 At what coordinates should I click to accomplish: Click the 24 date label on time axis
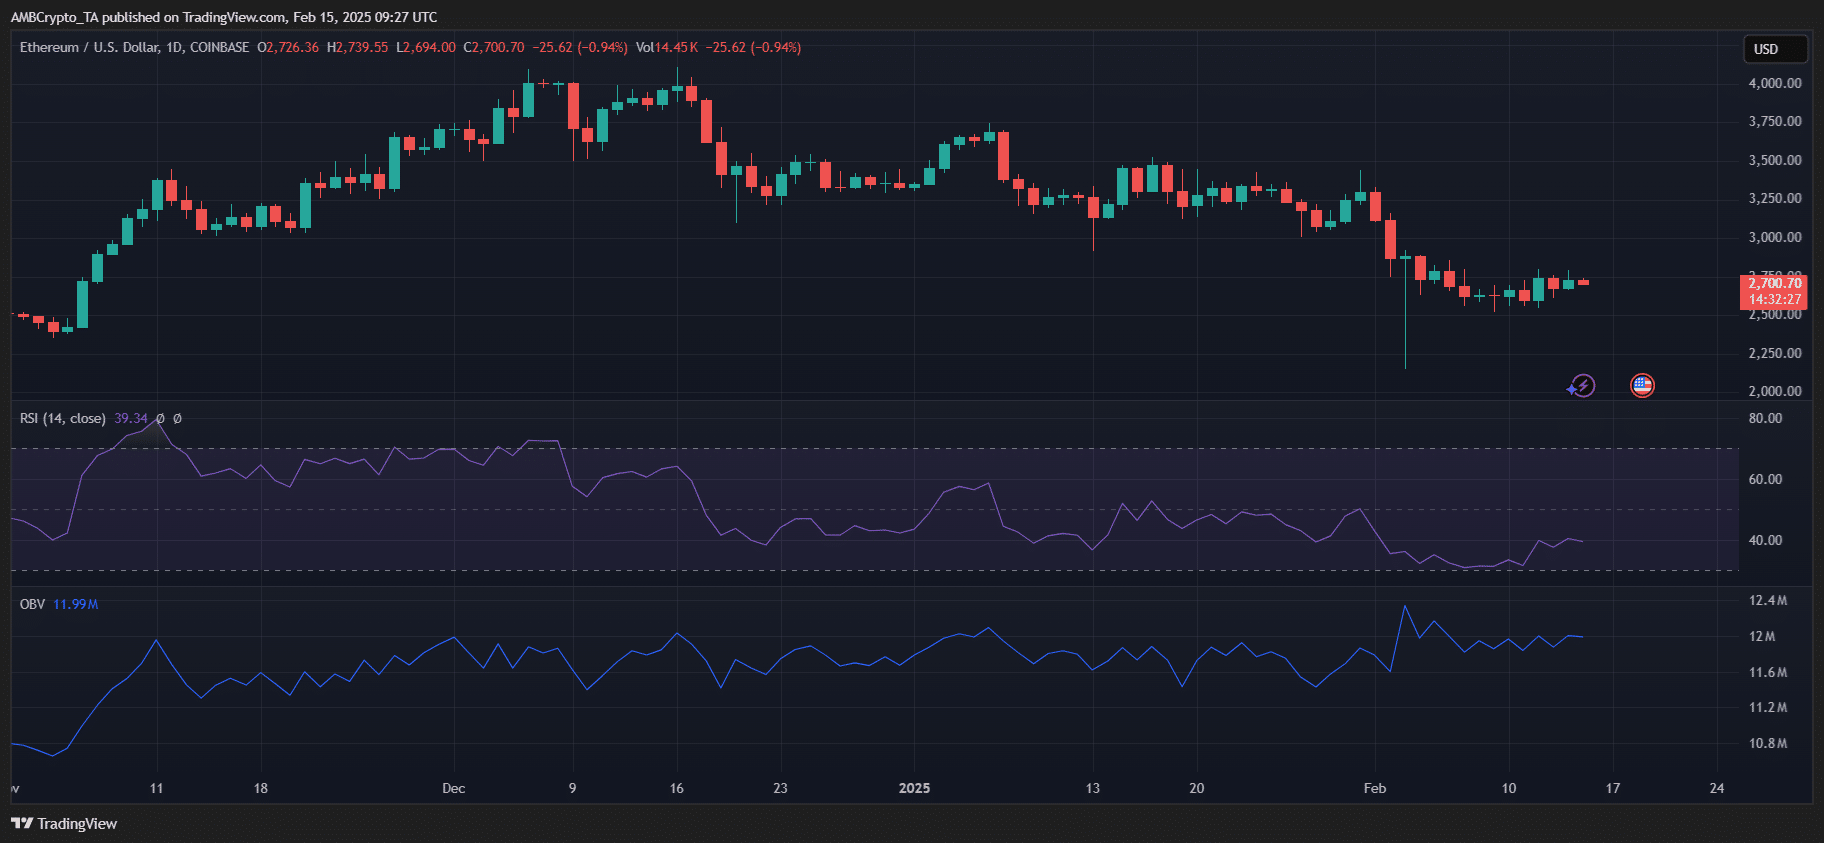1716,788
